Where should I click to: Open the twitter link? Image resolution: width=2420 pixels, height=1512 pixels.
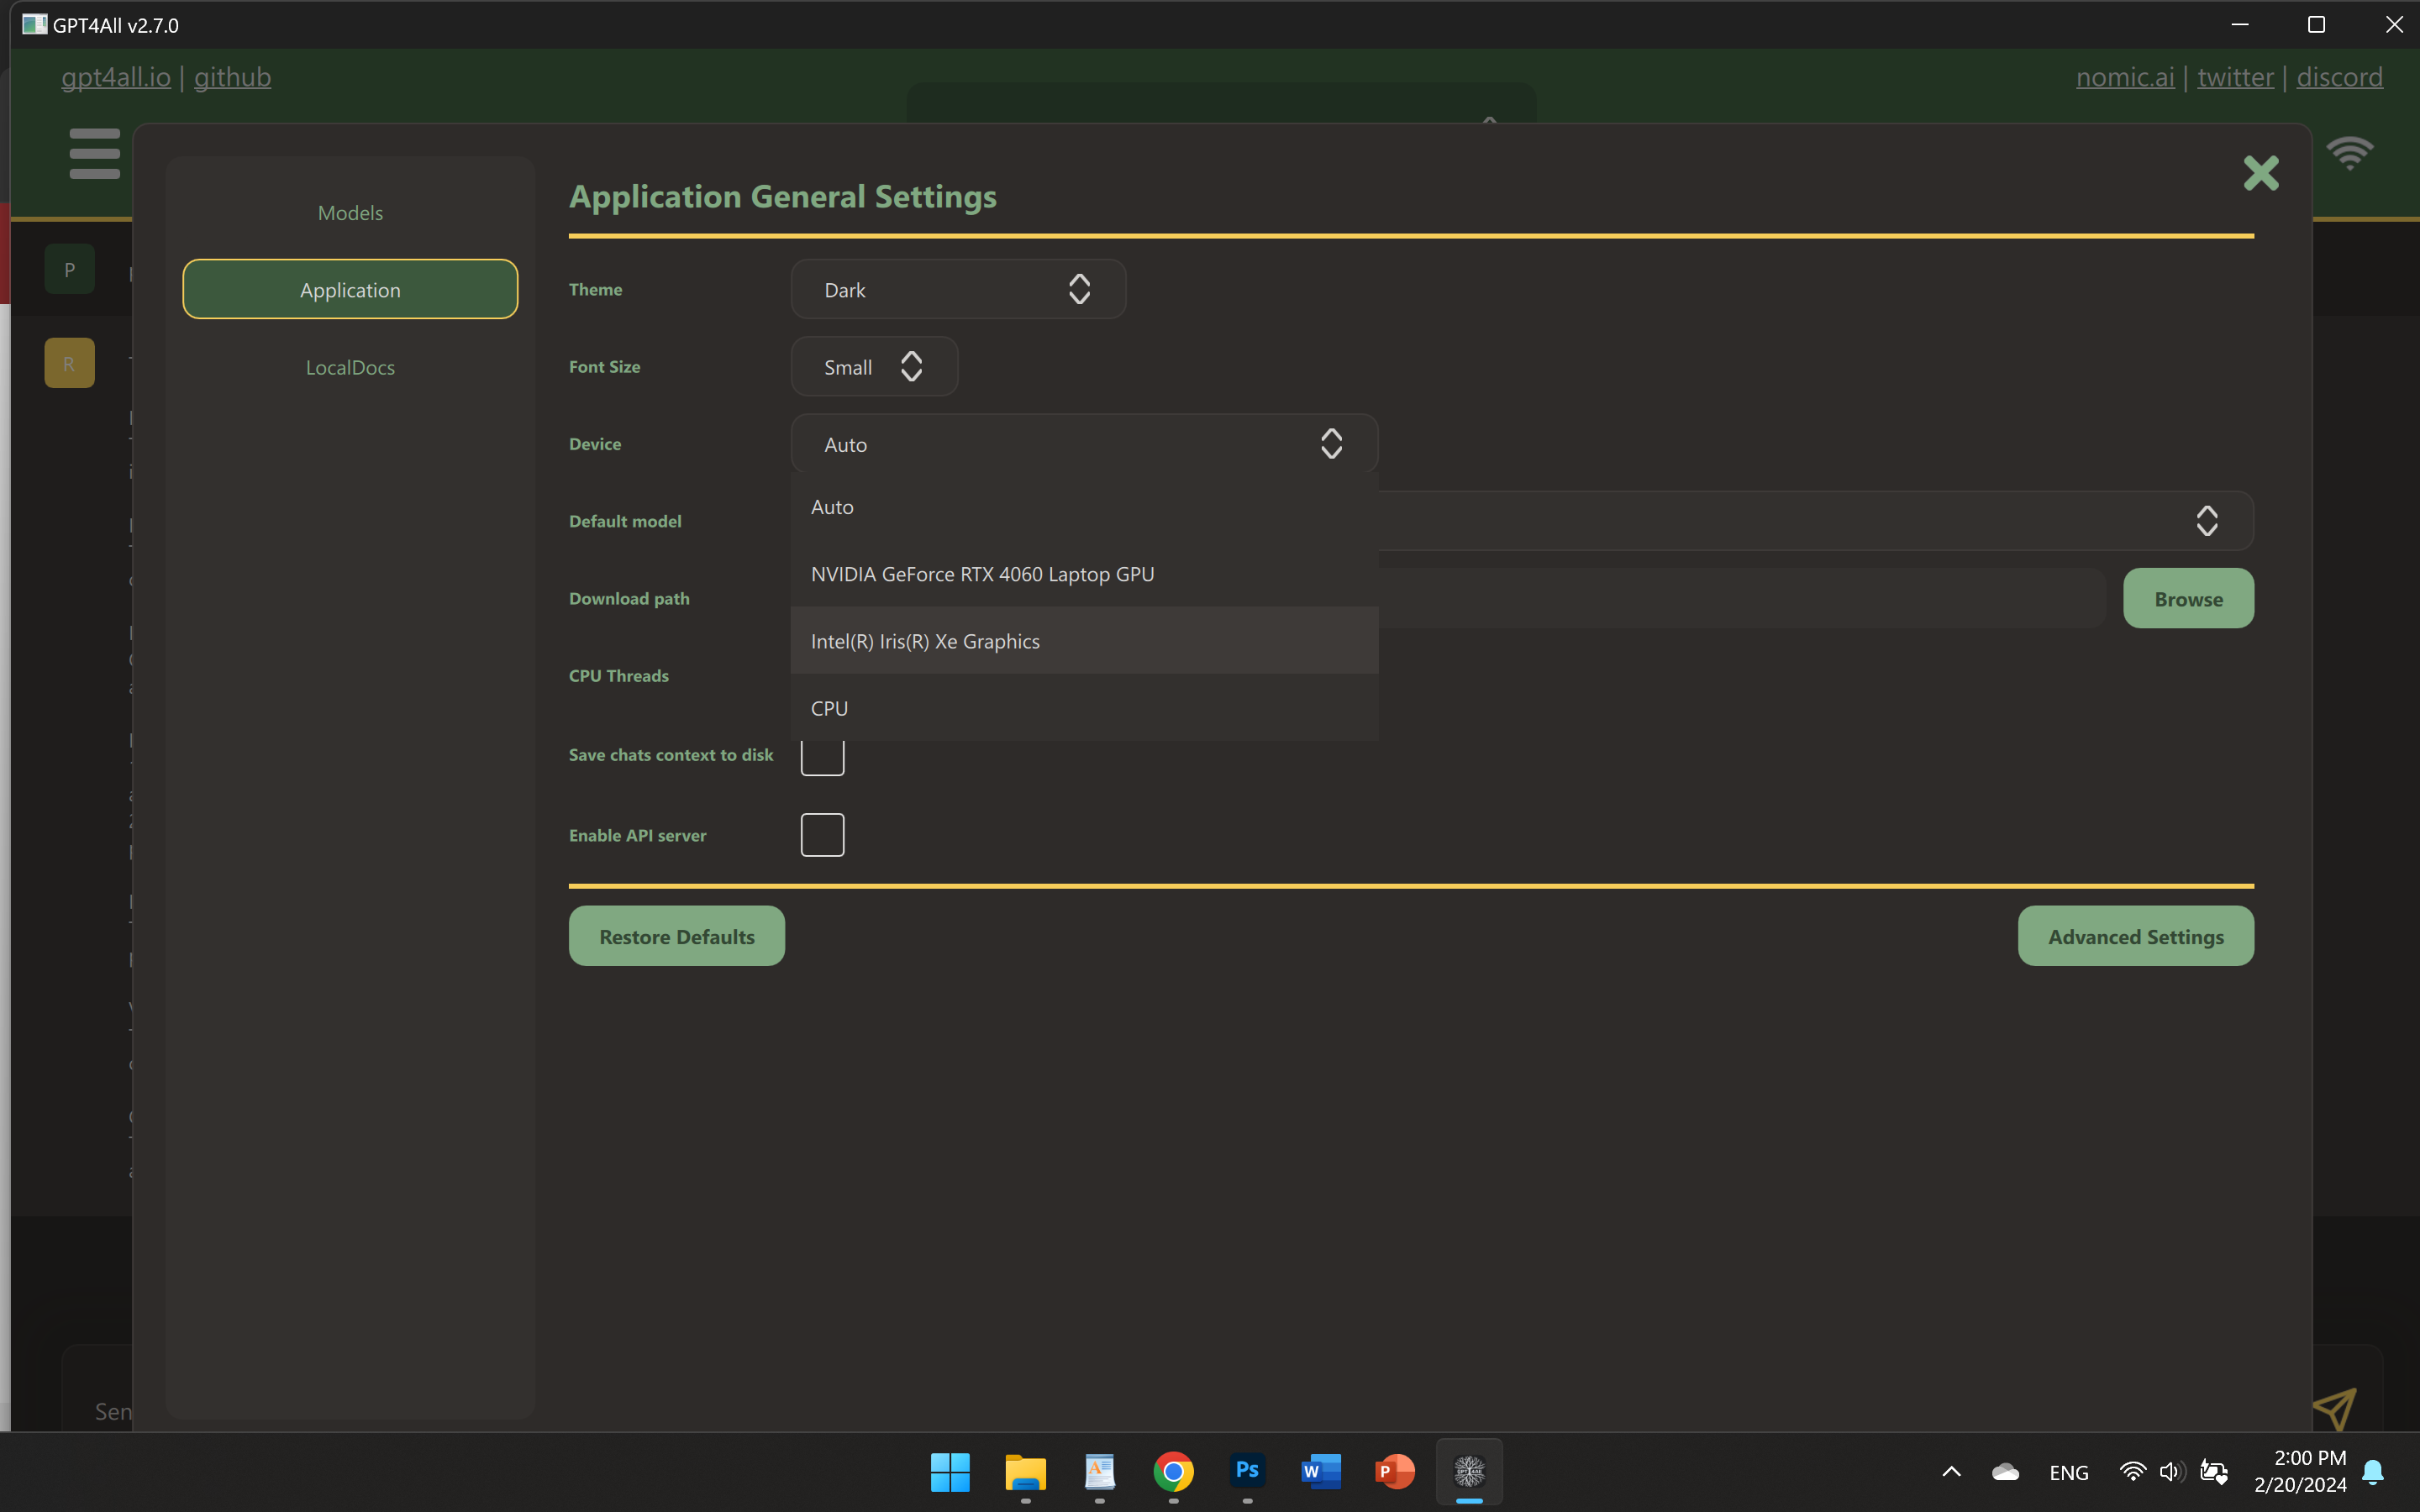(x=2235, y=77)
